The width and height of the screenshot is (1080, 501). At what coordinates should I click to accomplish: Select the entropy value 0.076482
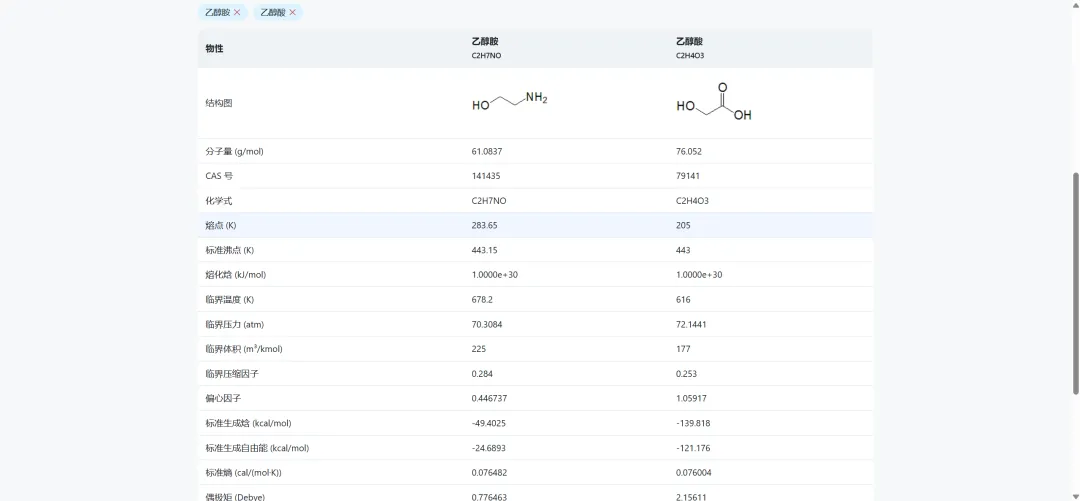(490, 473)
